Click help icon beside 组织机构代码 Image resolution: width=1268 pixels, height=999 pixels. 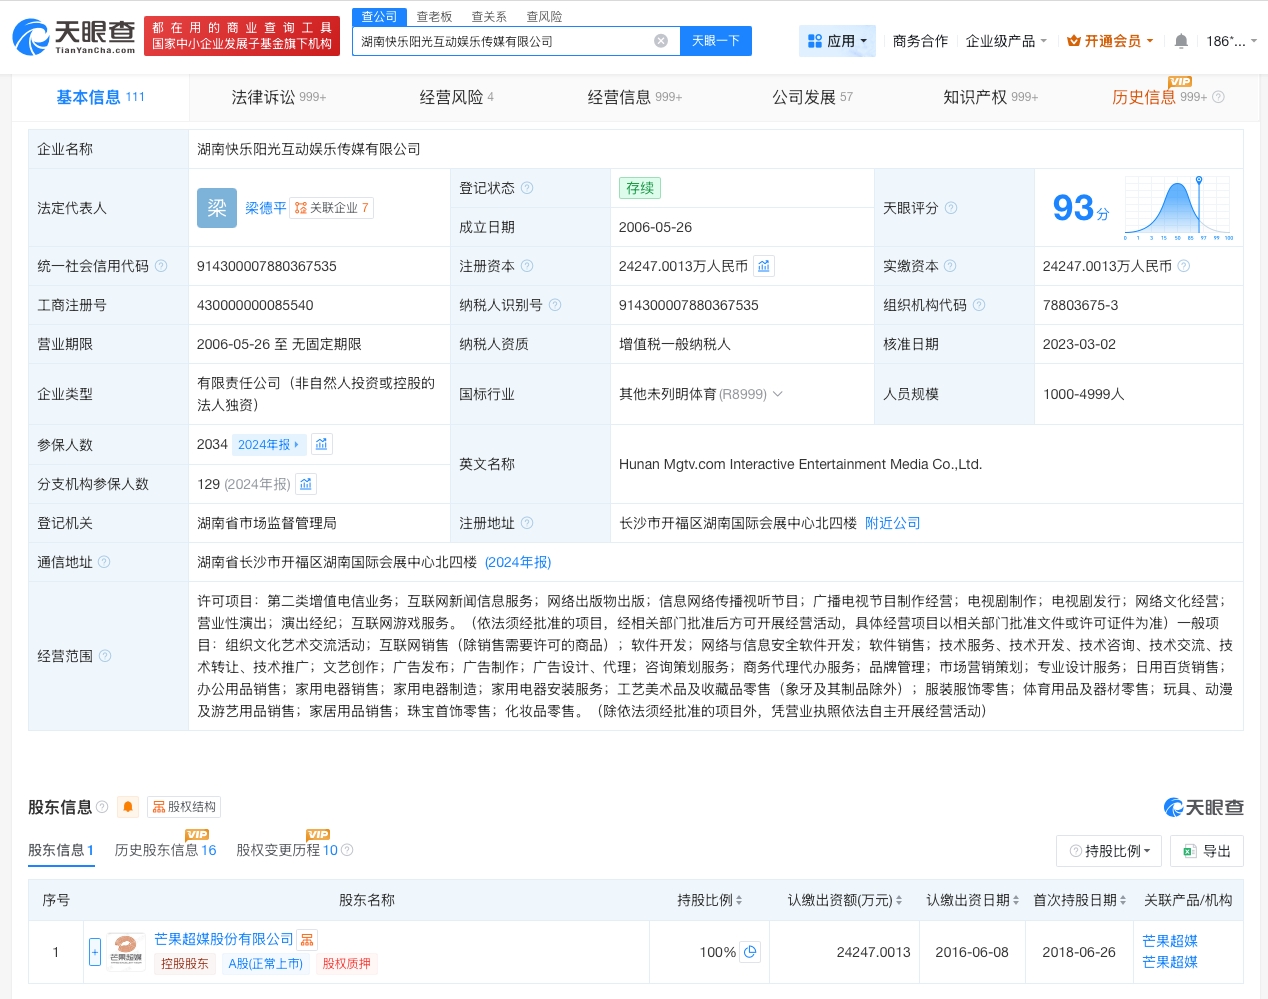point(979,305)
